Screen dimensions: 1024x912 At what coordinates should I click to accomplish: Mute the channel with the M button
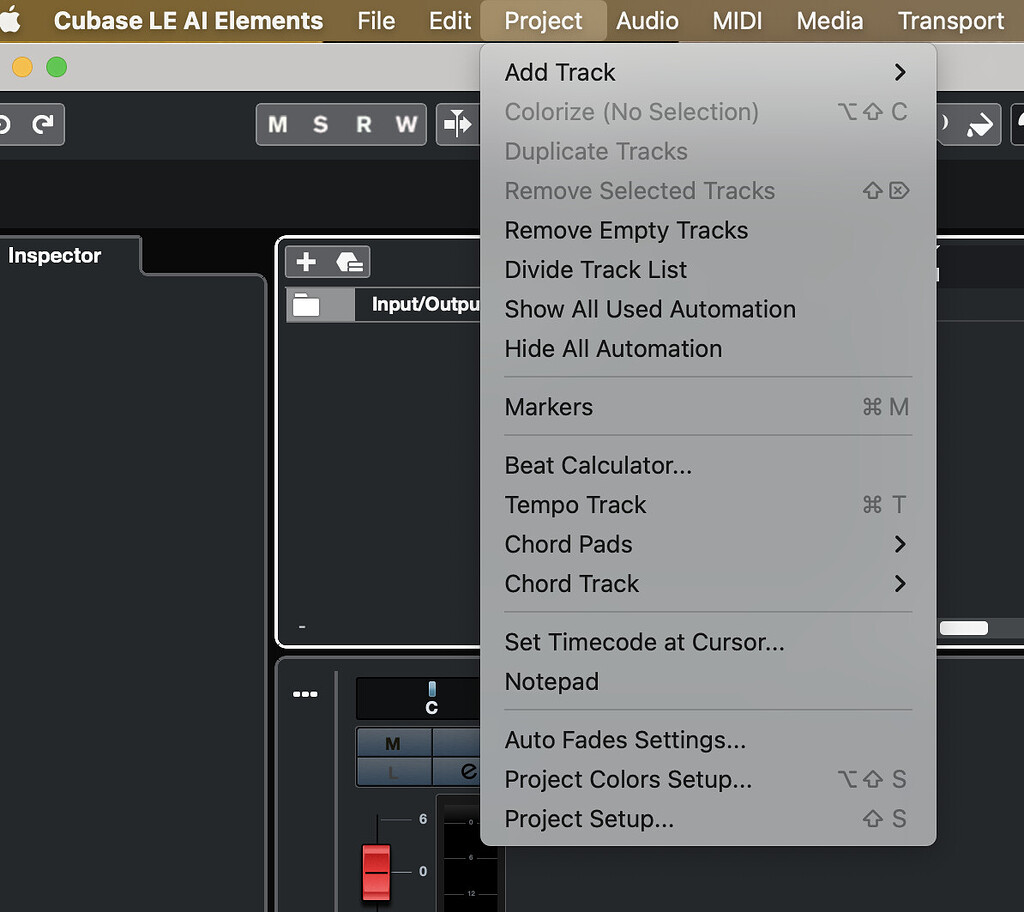tap(391, 743)
